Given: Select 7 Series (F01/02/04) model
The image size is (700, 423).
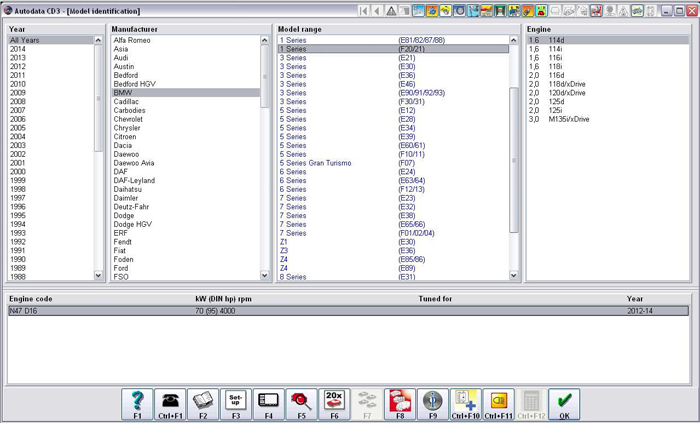Looking at the screenshot, I should (x=393, y=233).
